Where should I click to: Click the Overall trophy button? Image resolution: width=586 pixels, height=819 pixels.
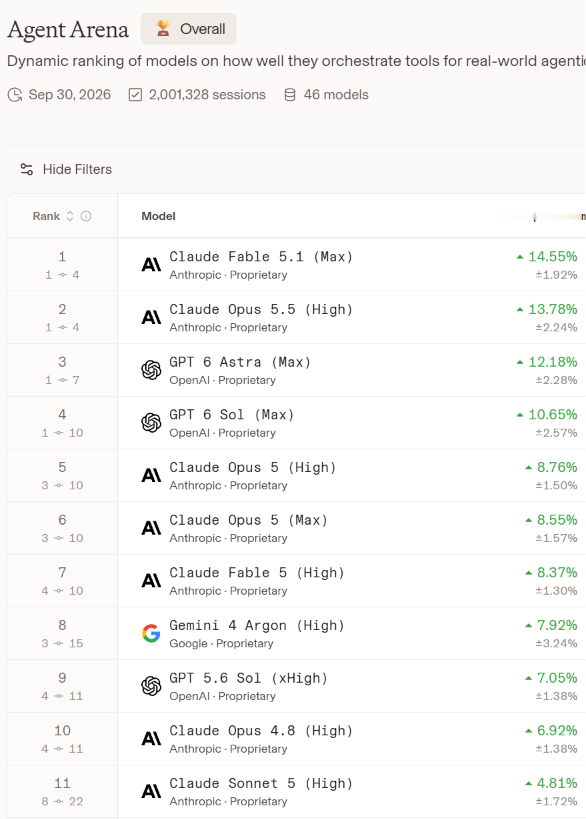[189, 29]
